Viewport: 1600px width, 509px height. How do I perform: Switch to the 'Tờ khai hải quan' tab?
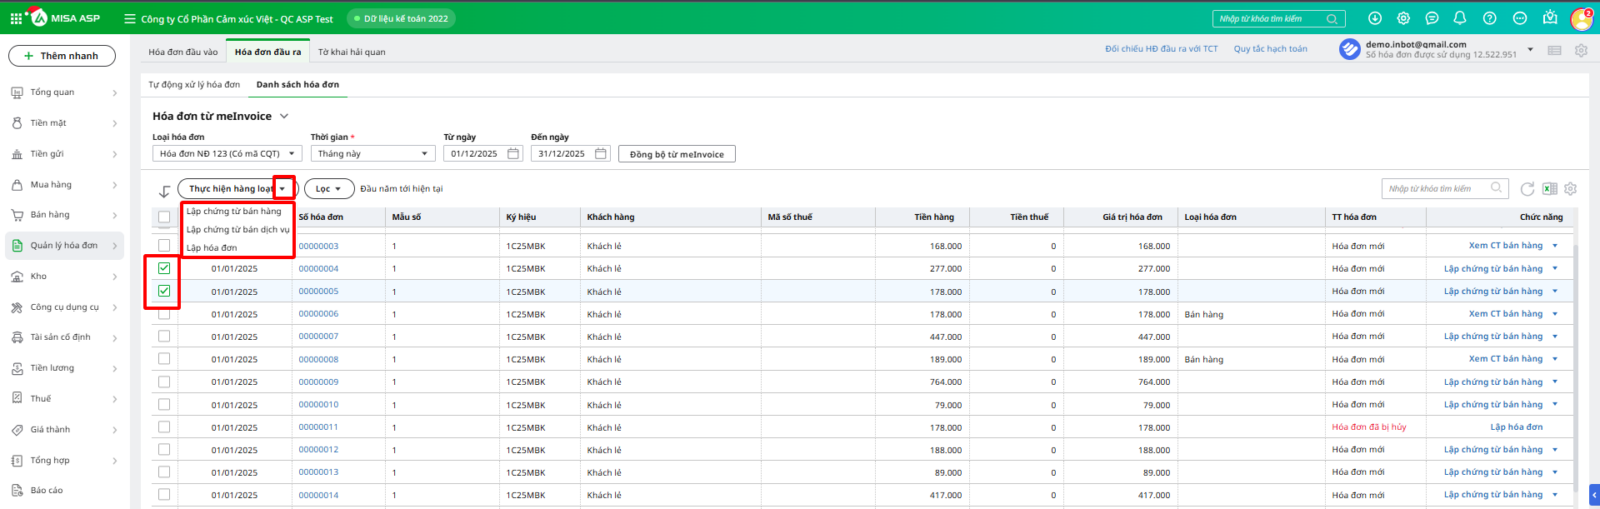click(351, 52)
